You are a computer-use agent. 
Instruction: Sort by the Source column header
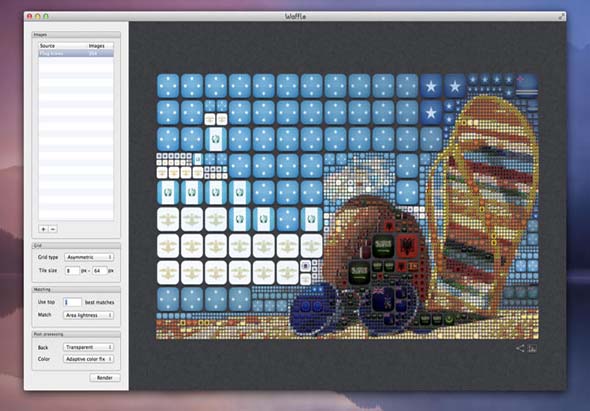pos(62,46)
